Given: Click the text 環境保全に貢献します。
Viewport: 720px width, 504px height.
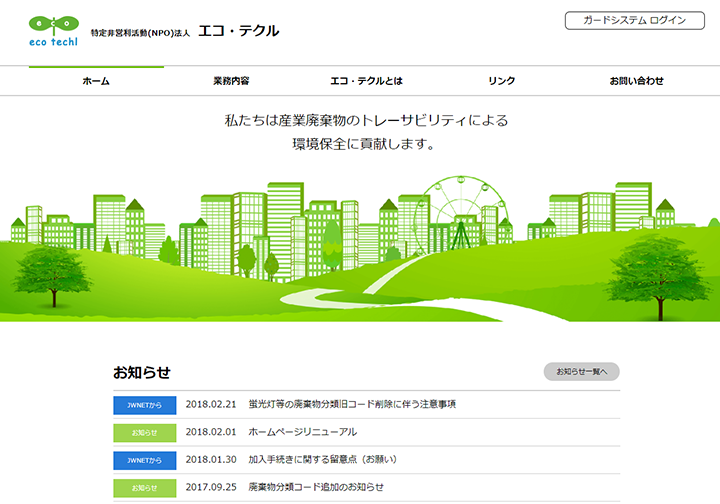Looking at the screenshot, I should (x=363, y=144).
